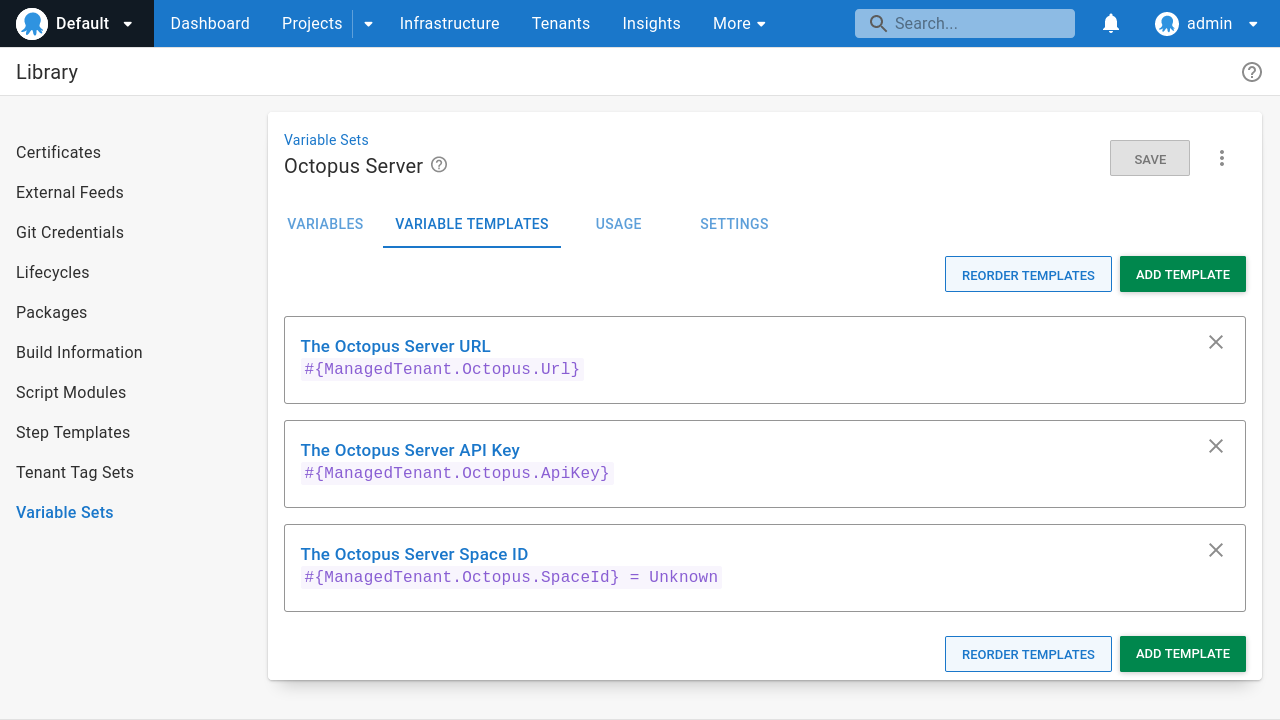The width and height of the screenshot is (1280, 720).
Task: Open page help via question mark icon
Action: coord(1251,71)
